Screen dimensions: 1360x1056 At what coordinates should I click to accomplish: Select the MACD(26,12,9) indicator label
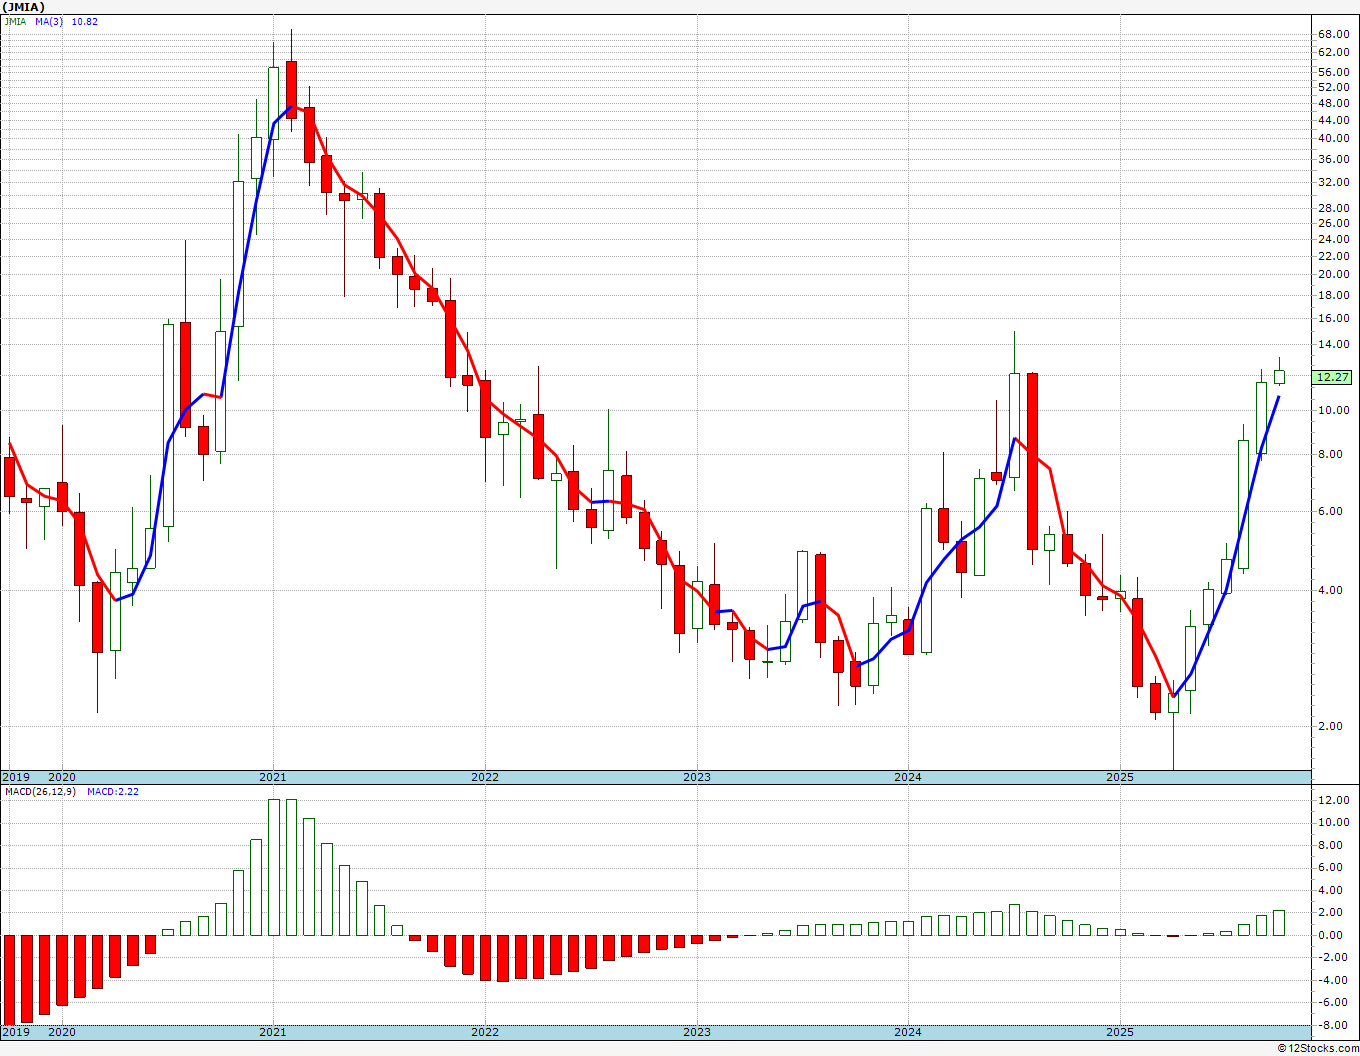pyautogui.click(x=35, y=791)
